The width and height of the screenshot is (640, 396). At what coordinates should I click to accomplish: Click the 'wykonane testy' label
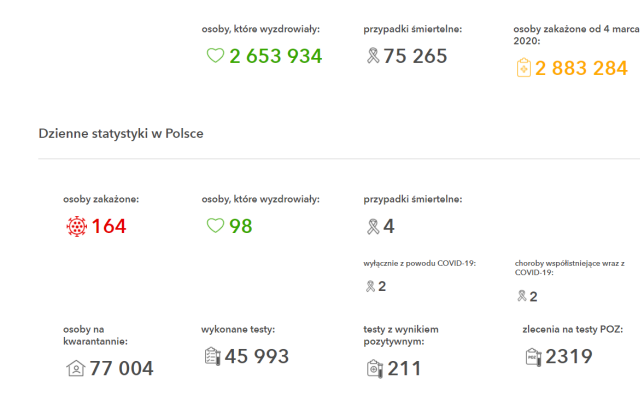[x=238, y=329]
